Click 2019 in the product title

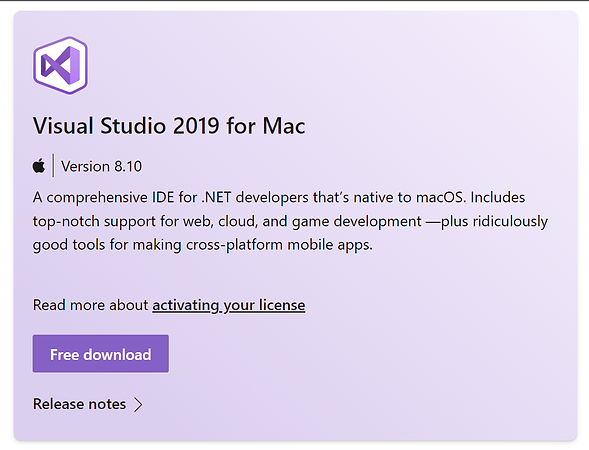point(196,125)
